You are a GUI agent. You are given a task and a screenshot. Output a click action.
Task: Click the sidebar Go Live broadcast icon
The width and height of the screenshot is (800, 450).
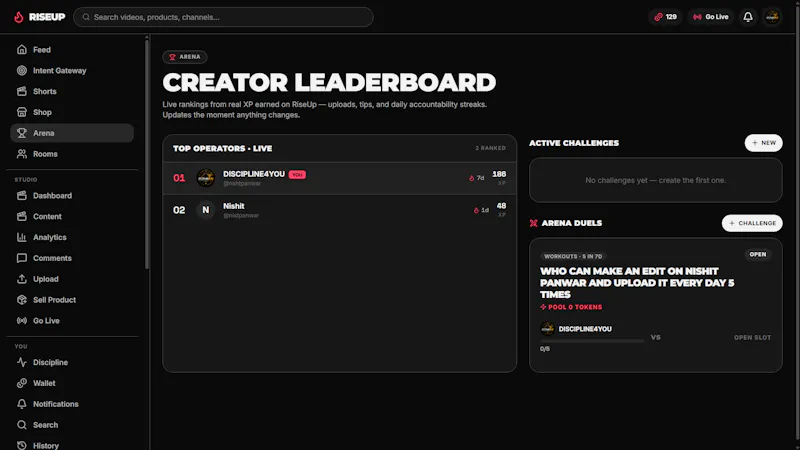pyautogui.click(x=21, y=320)
